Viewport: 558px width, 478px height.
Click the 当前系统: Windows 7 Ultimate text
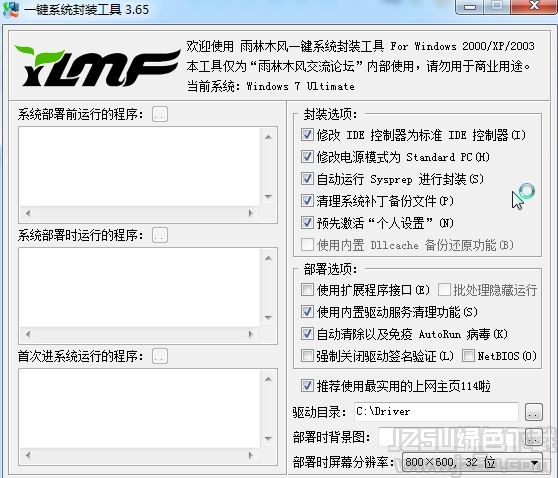tap(270, 86)
